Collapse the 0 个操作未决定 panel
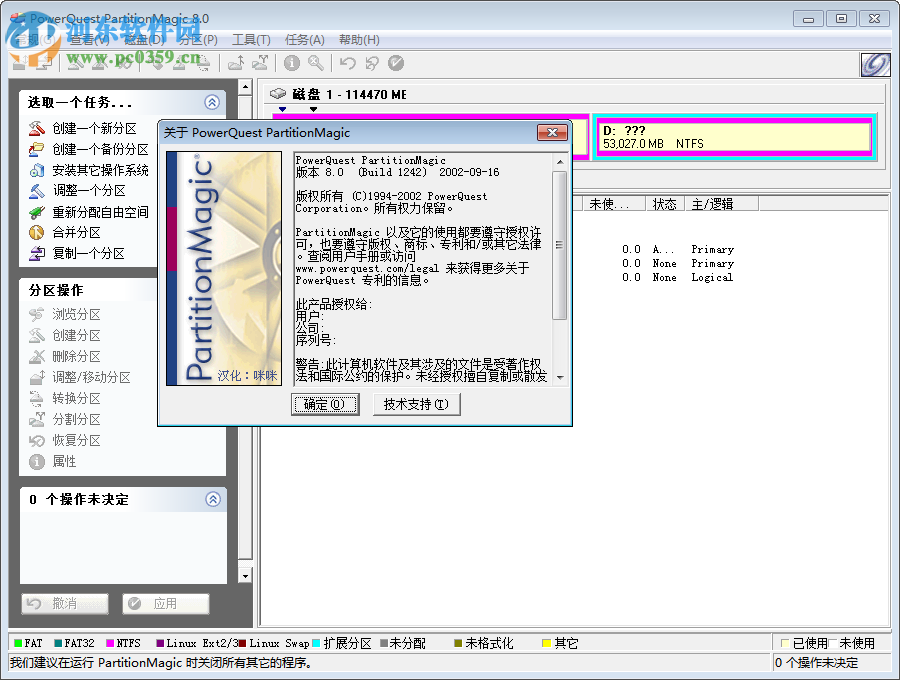This screenshot has height=680, width=900. [211, 499]
